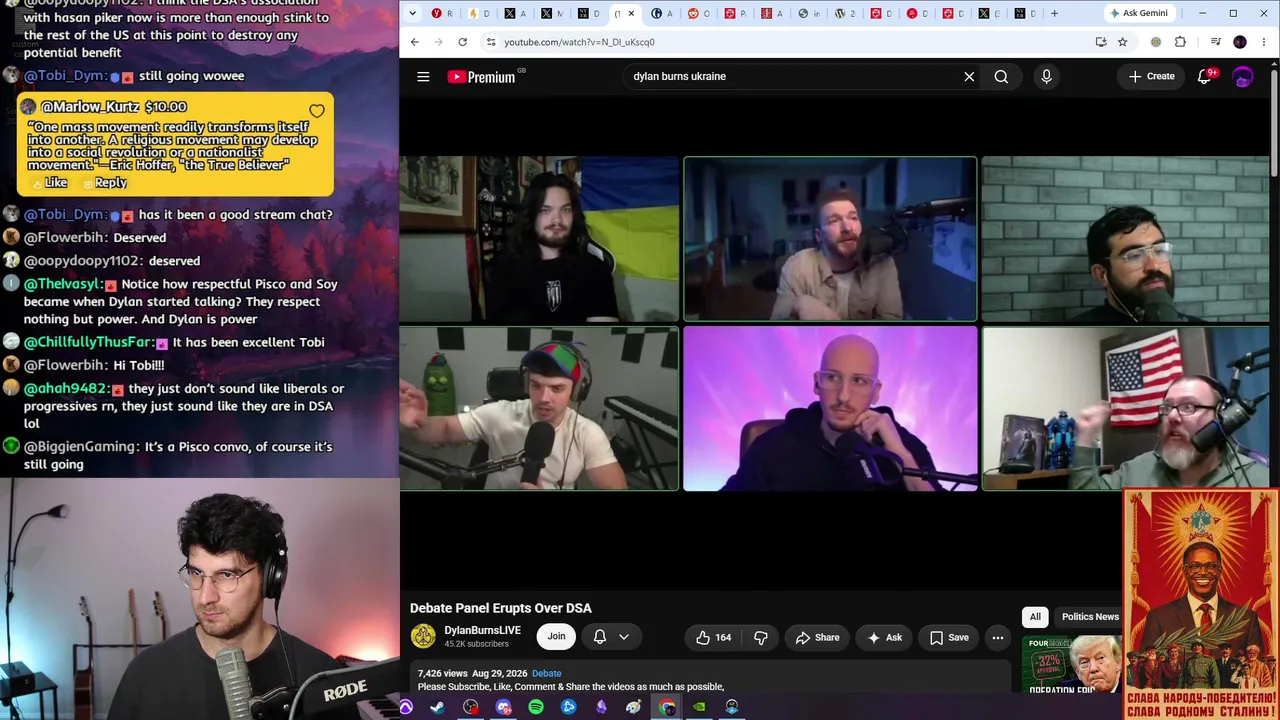Open more actions ellipsis under video
The width and height of the screenshot is (1280, 720).
pos(997,637)
